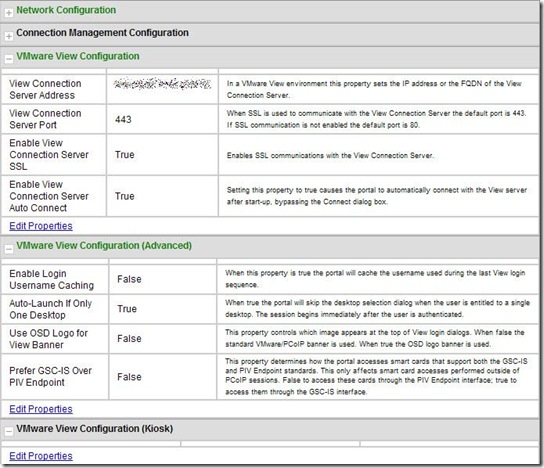Open Edit Properties under the Kiosk section
Screen dimensions: 544x468
click(41, 456)
